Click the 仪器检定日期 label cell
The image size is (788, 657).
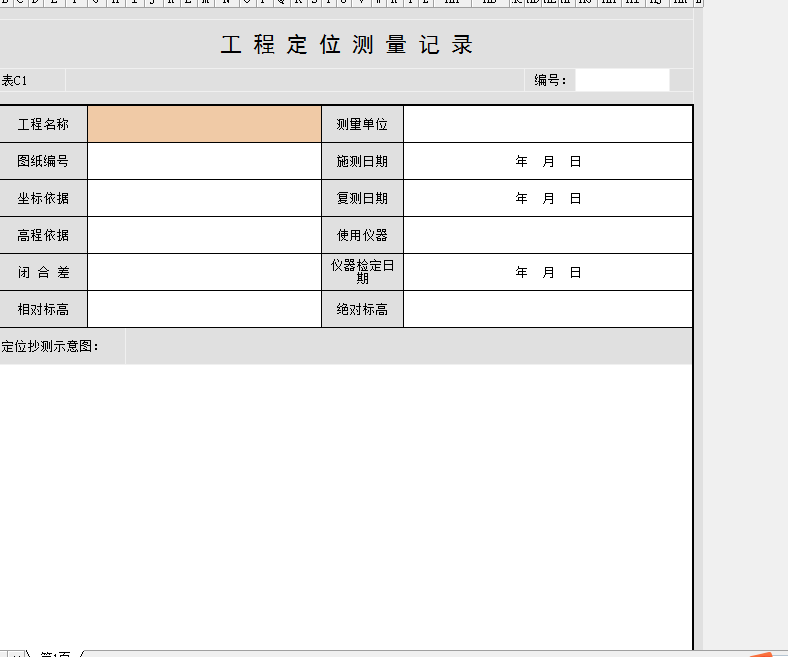coord(362,272)
